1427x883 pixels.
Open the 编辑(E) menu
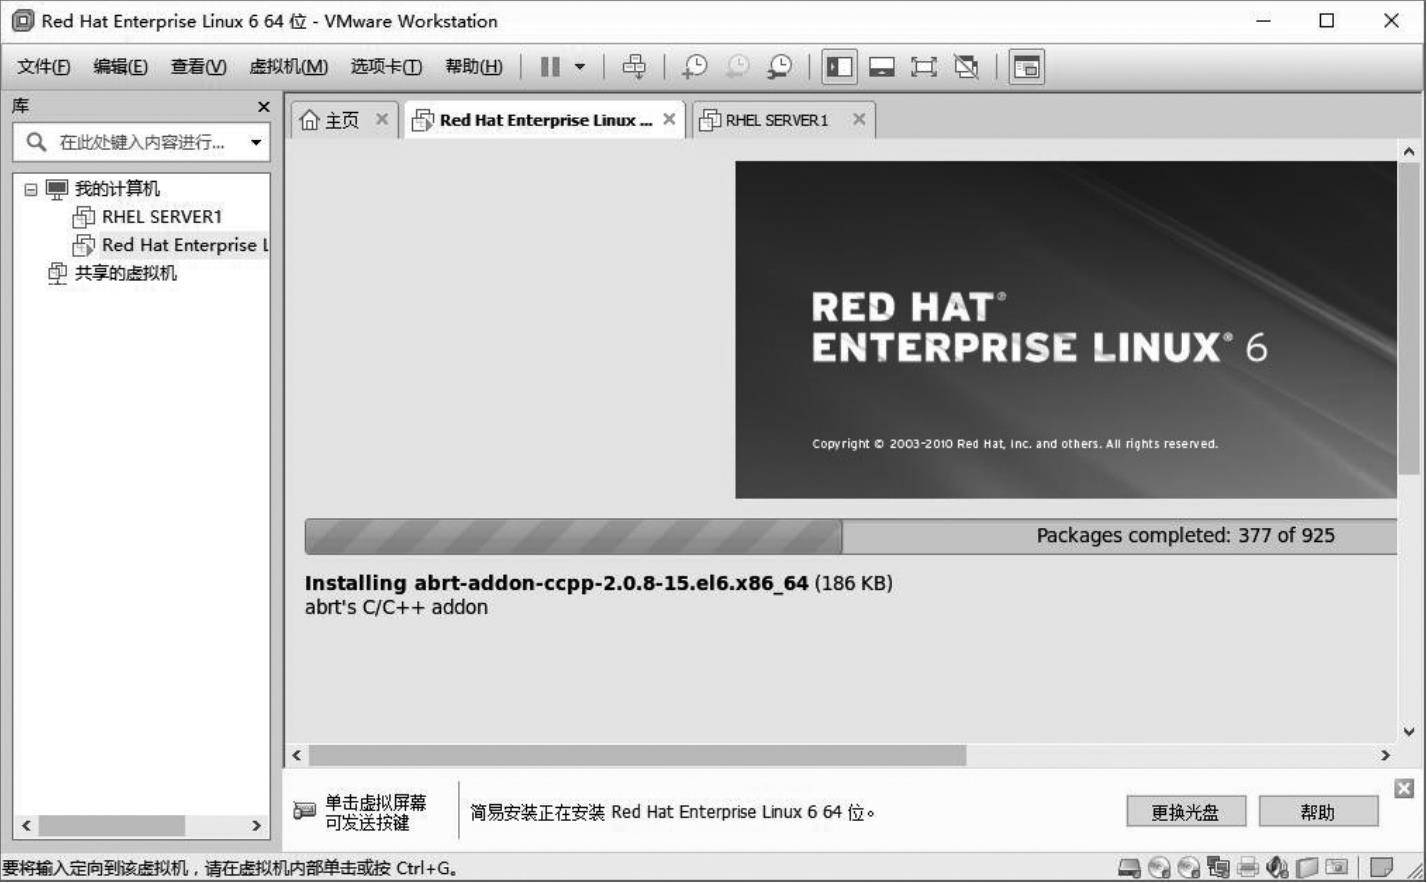[x=120, y=67]
